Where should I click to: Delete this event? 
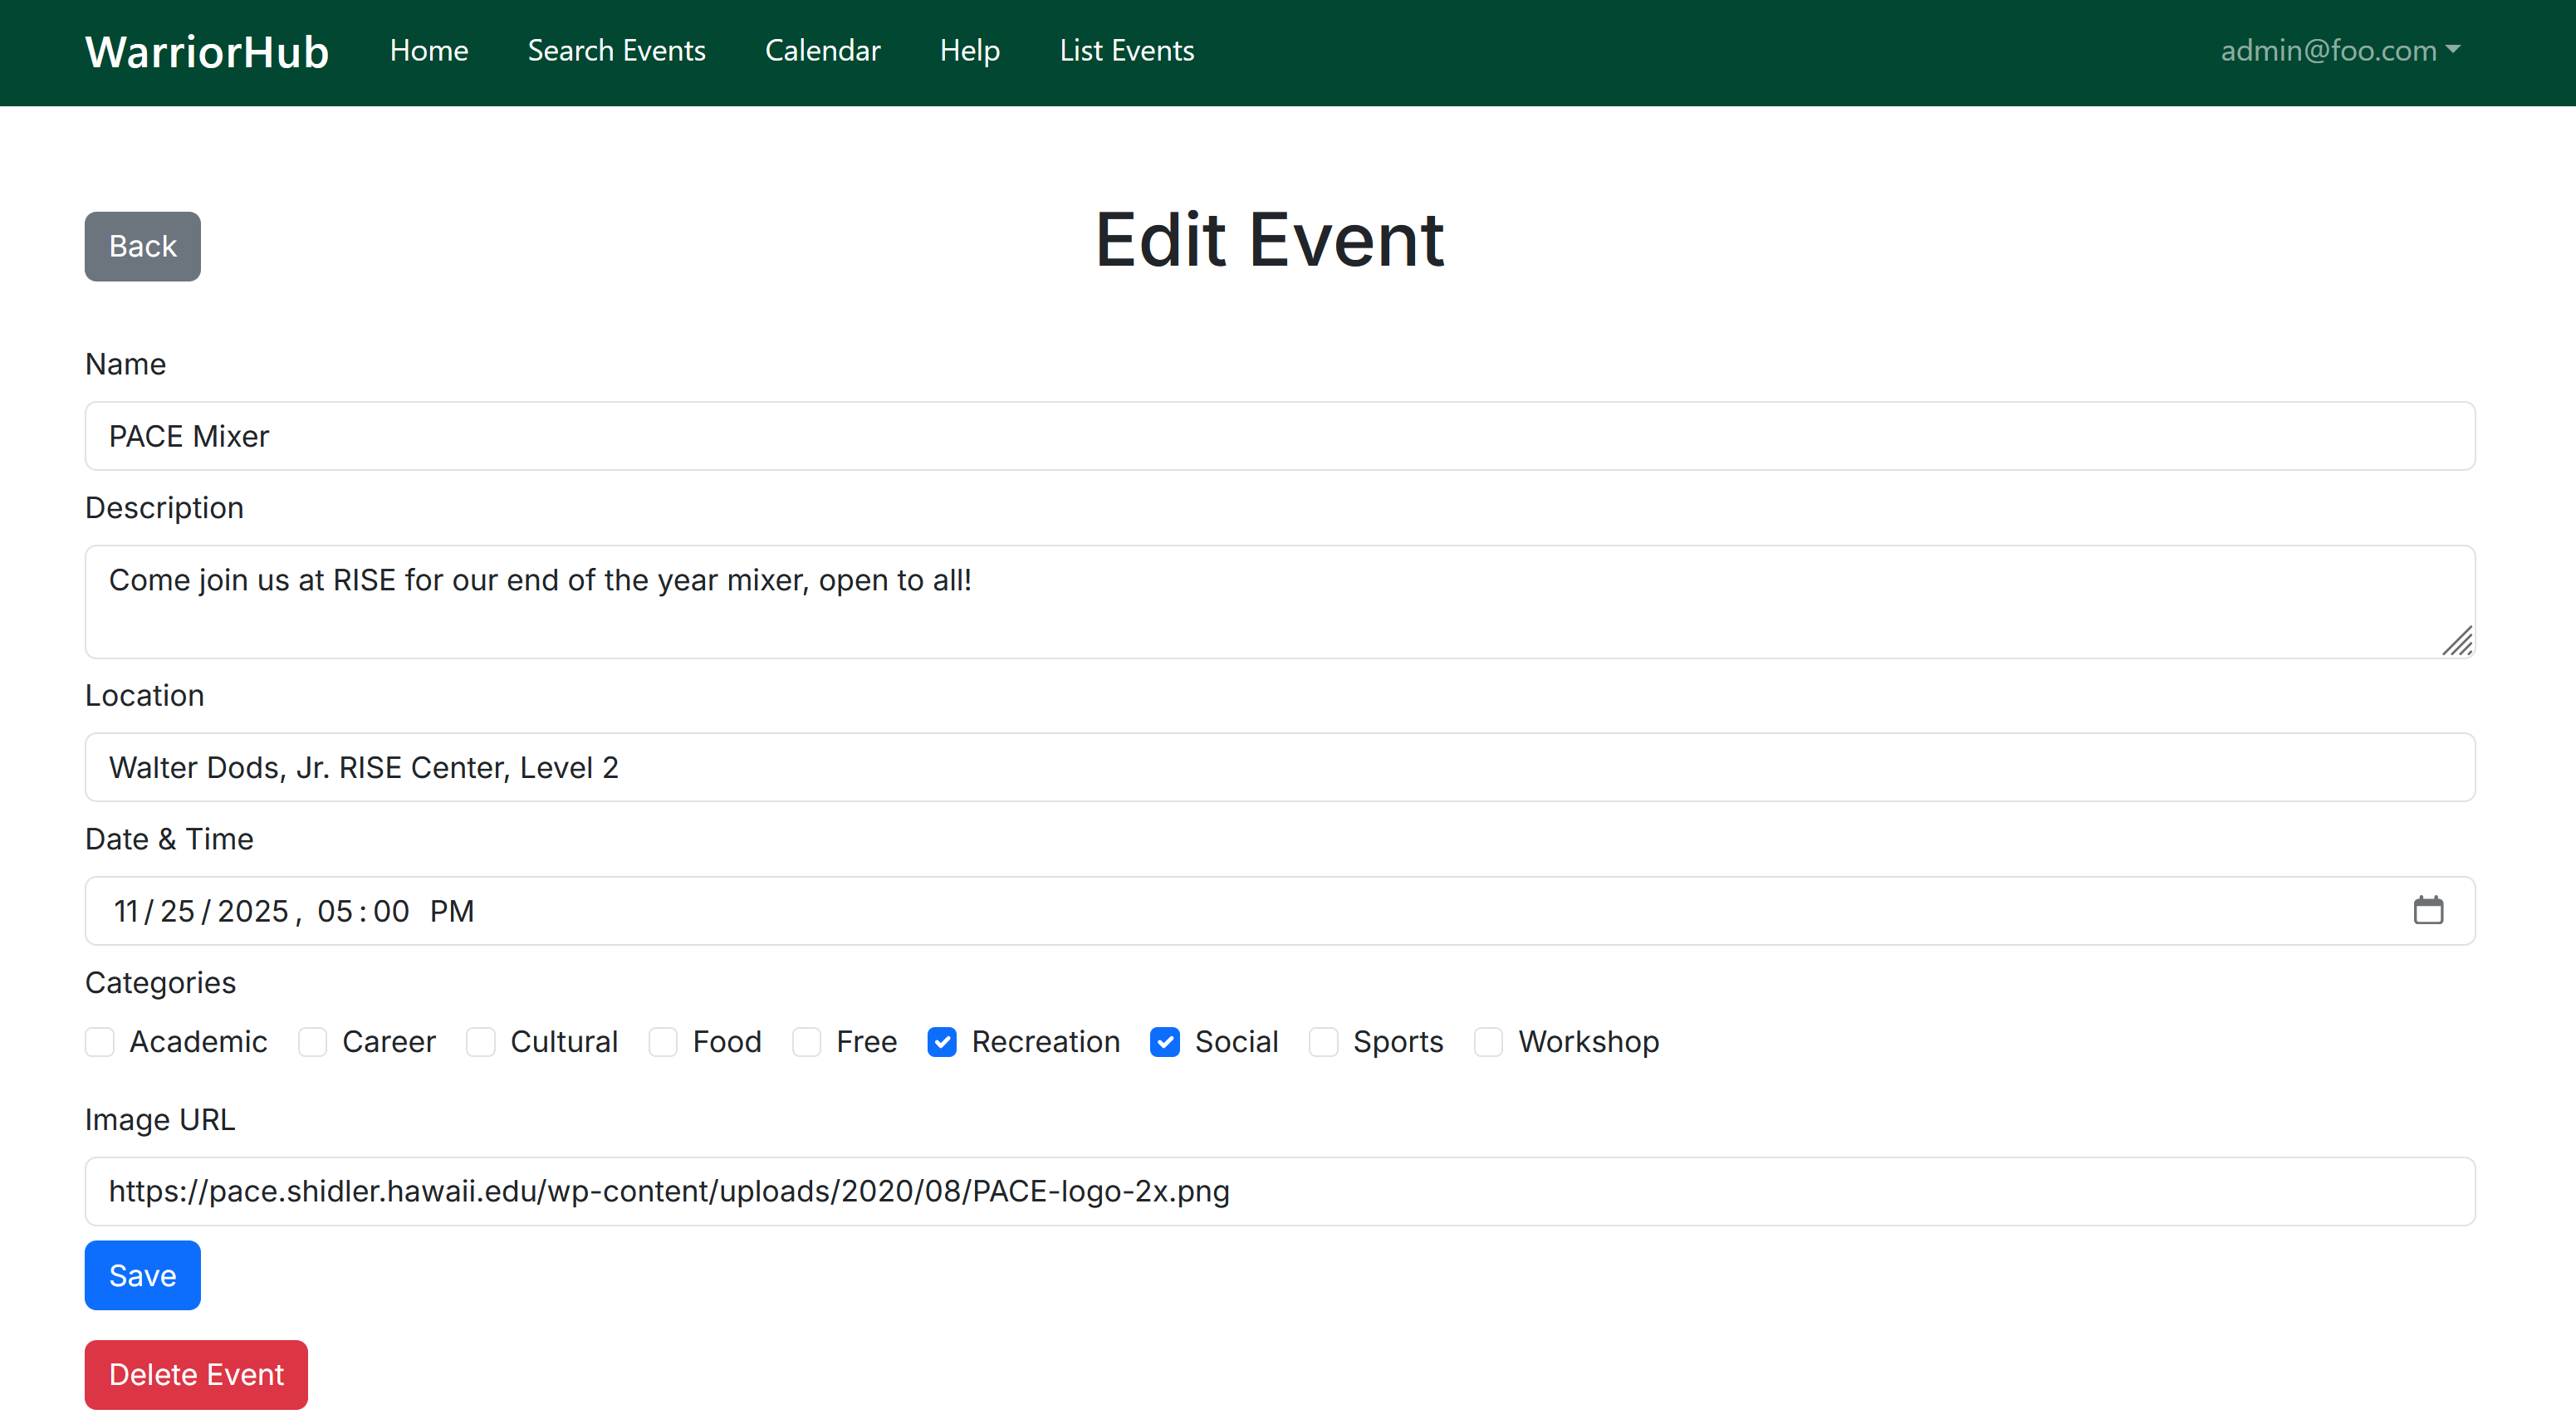(196, 1374)
